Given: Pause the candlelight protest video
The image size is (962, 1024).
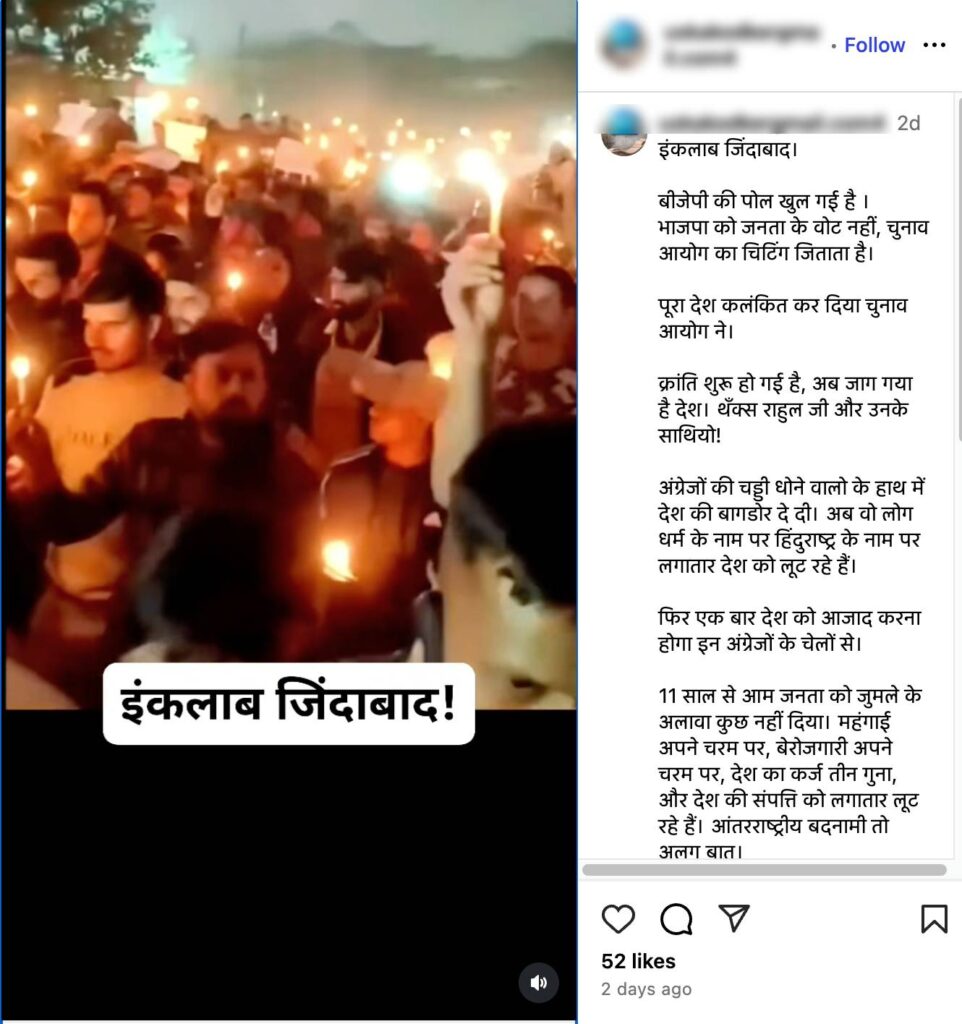Looking at the screenshot, I should click(291, 353).
